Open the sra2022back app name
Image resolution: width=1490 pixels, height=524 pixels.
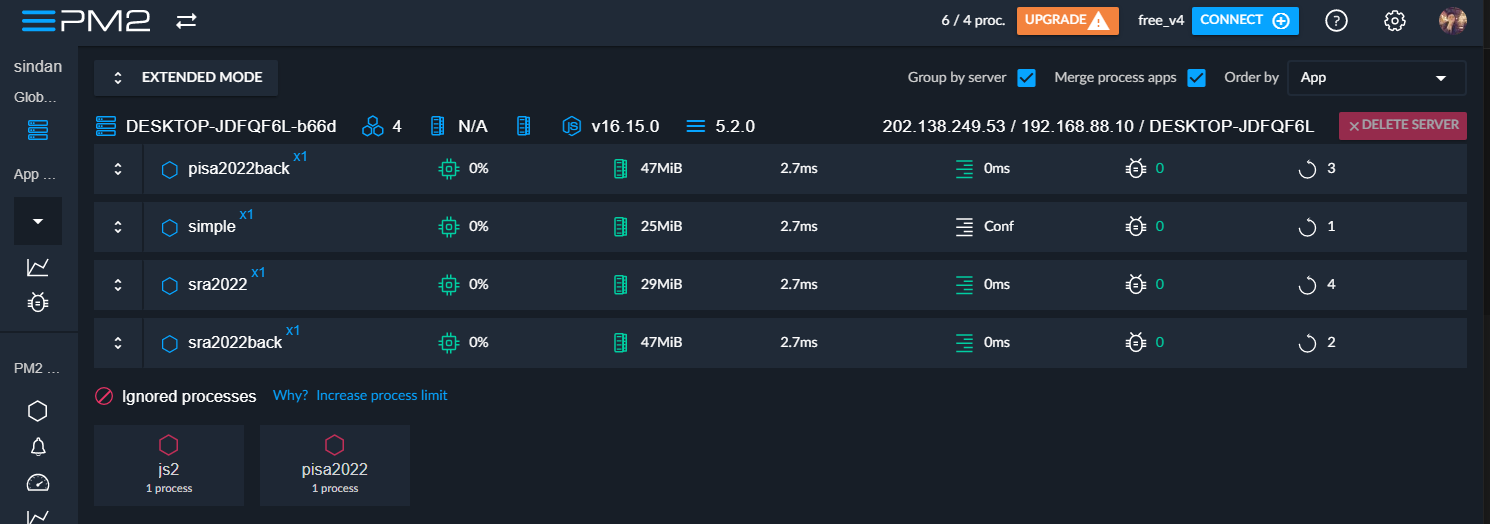point(235,343)
